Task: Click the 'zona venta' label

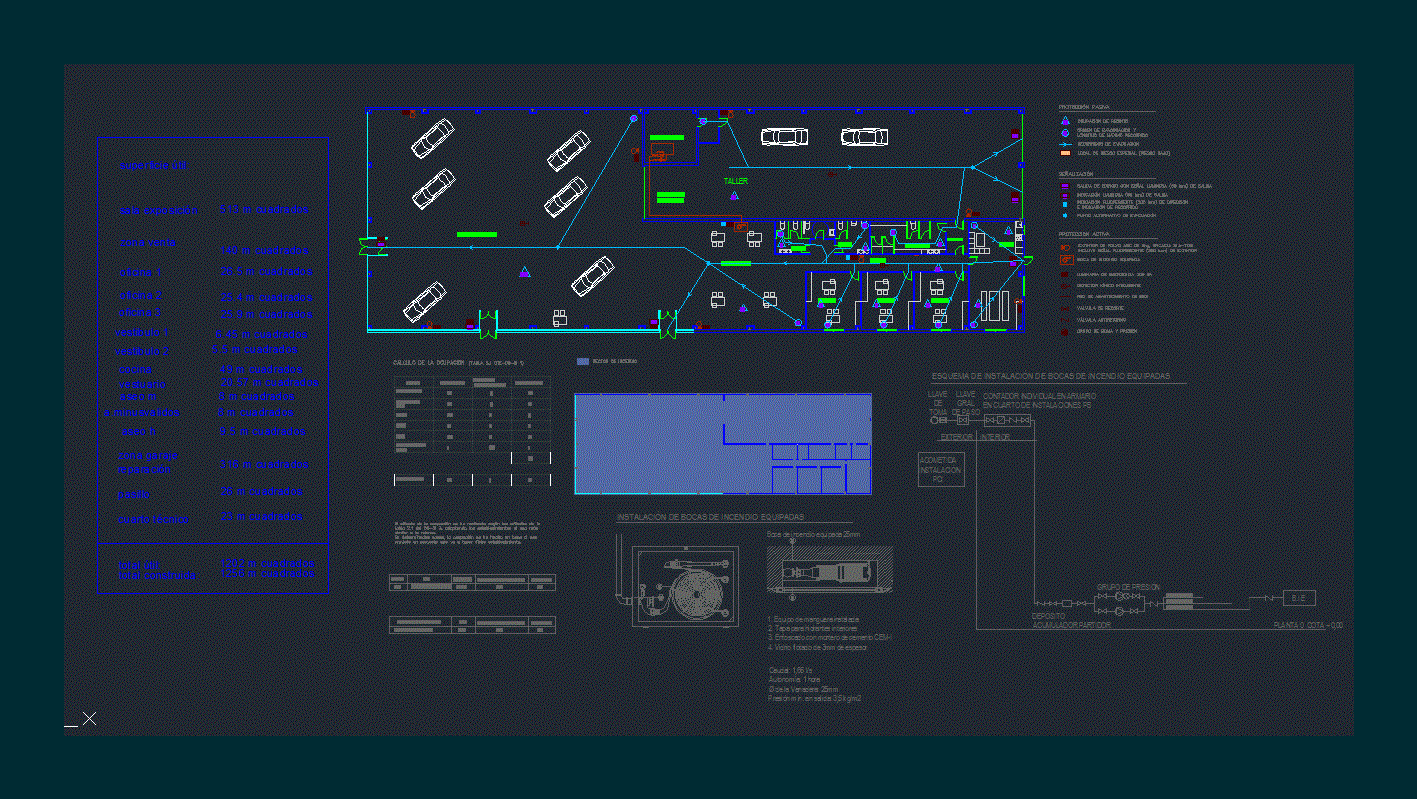Action: pyautogui.click(x=148, y=242)
